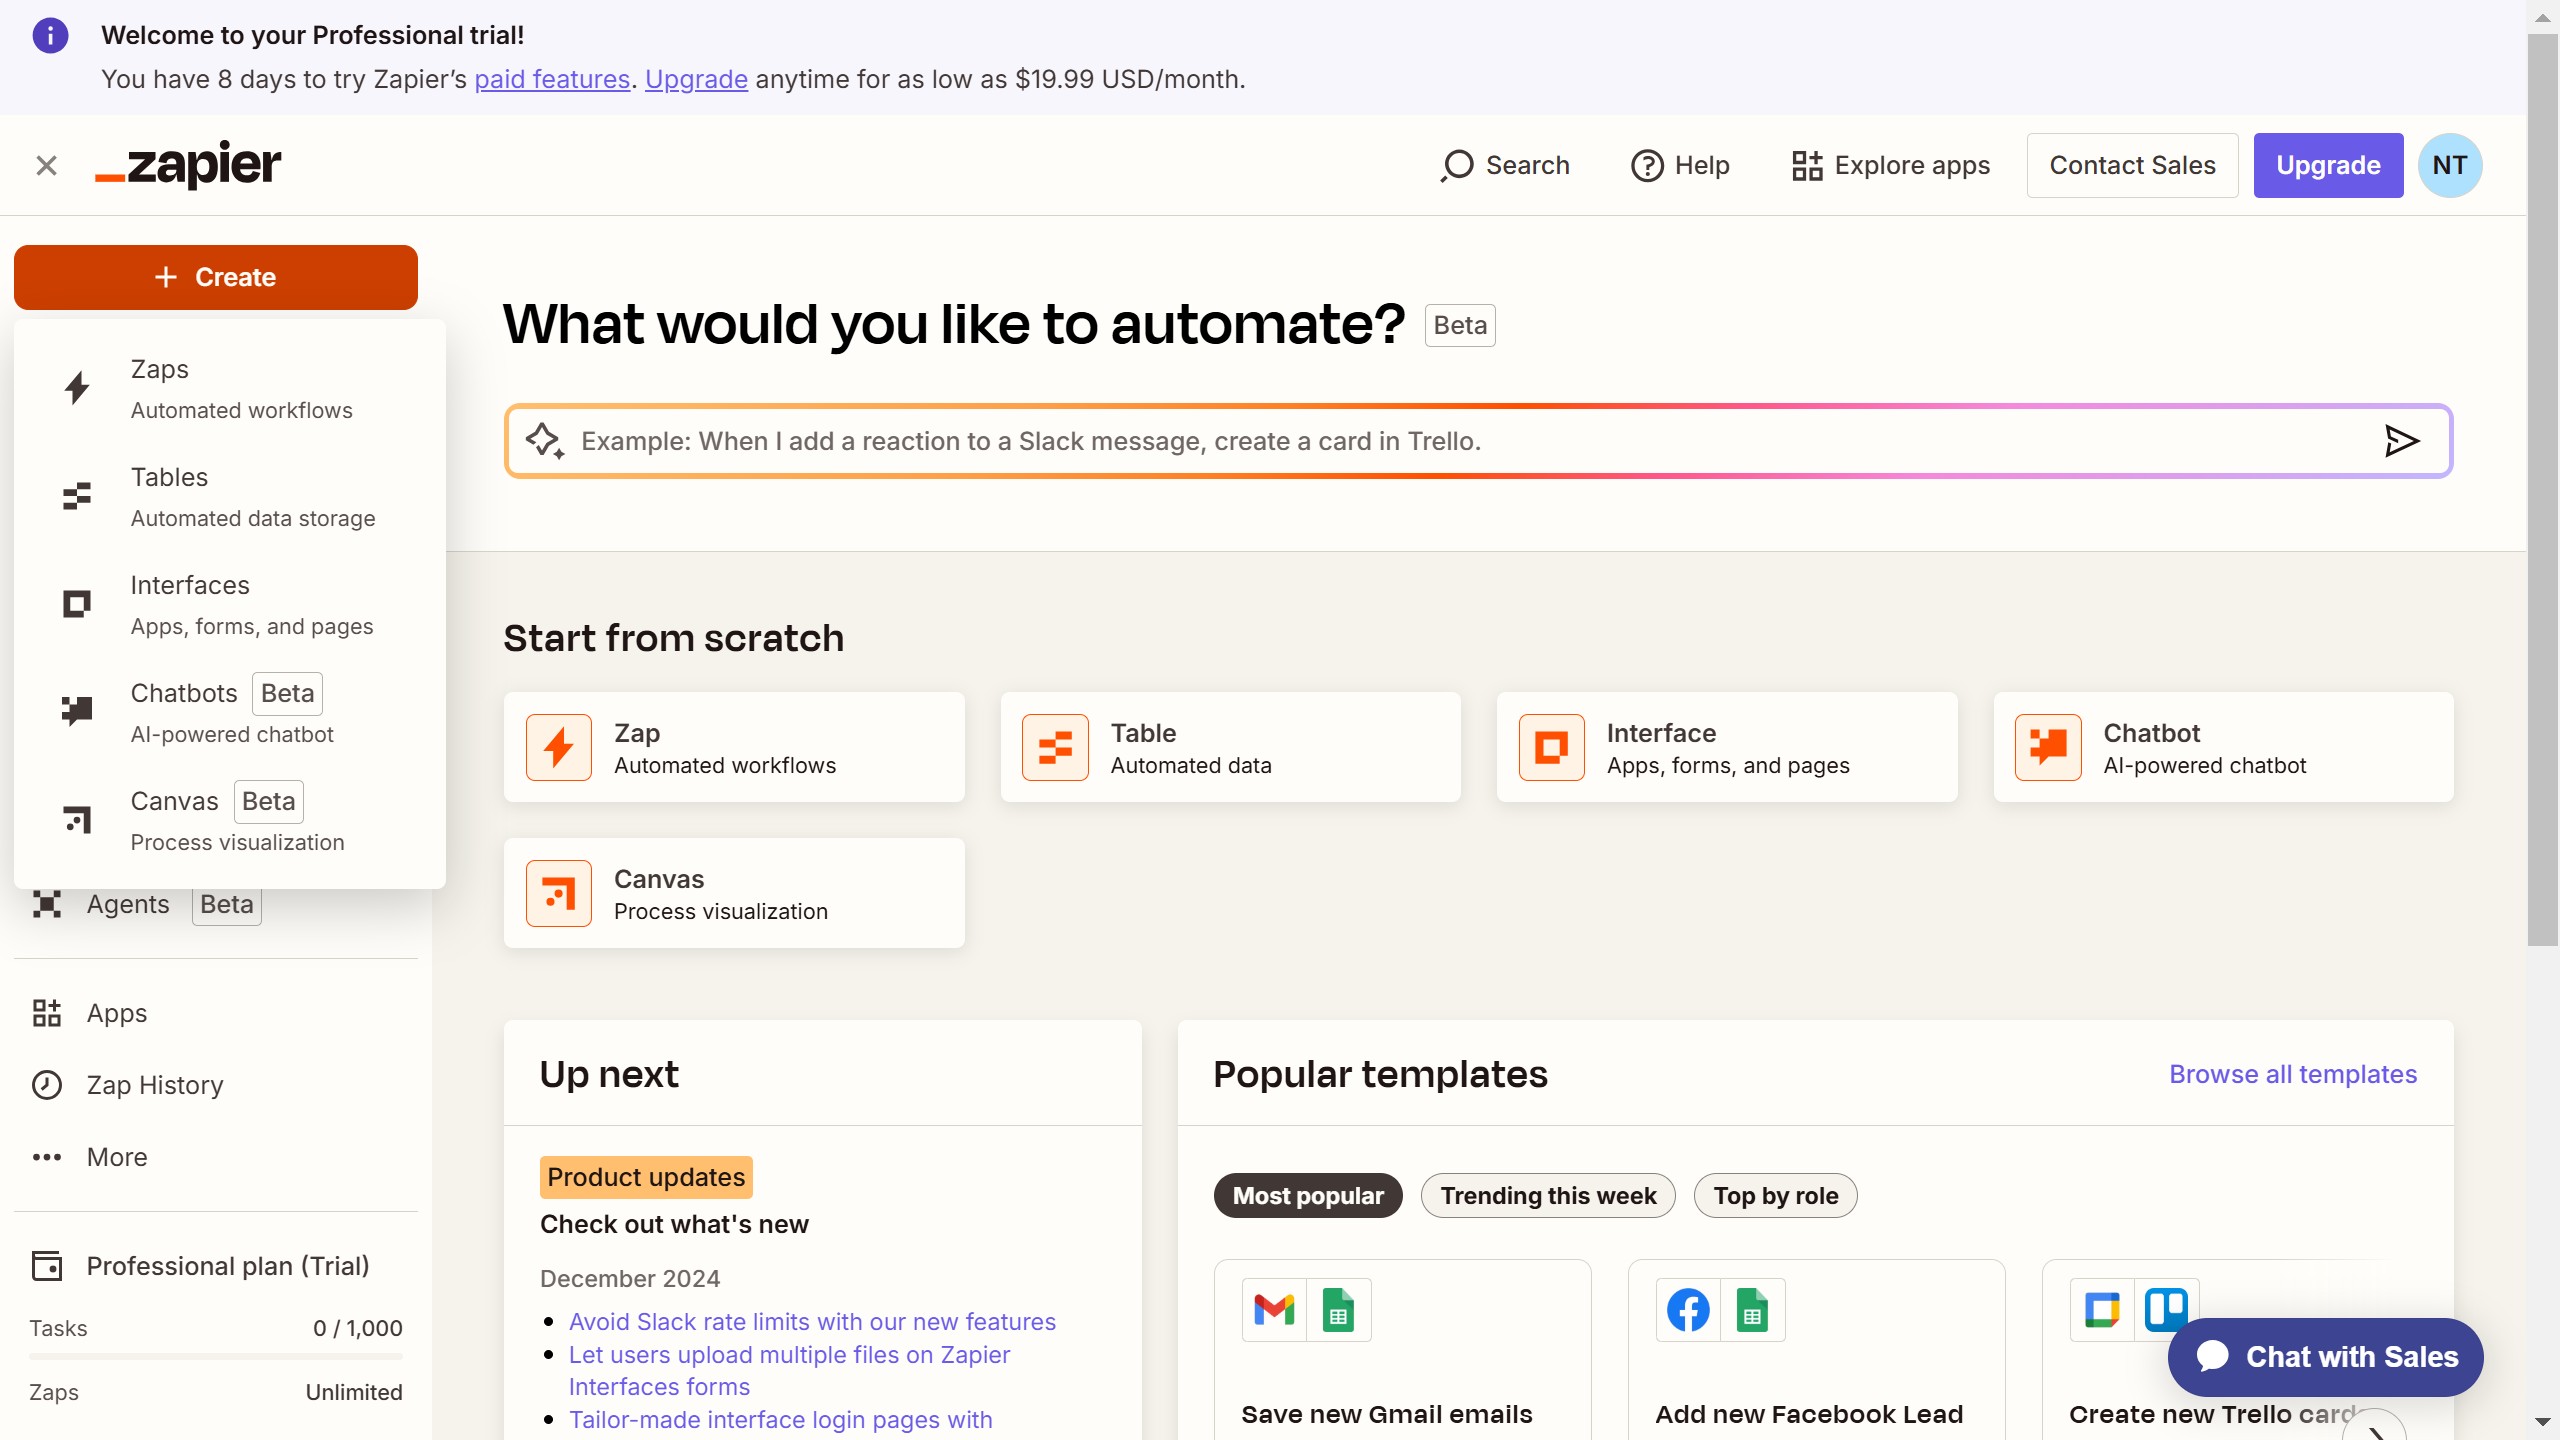Click the vertical page scrollbar thumb

point(2542,490)
